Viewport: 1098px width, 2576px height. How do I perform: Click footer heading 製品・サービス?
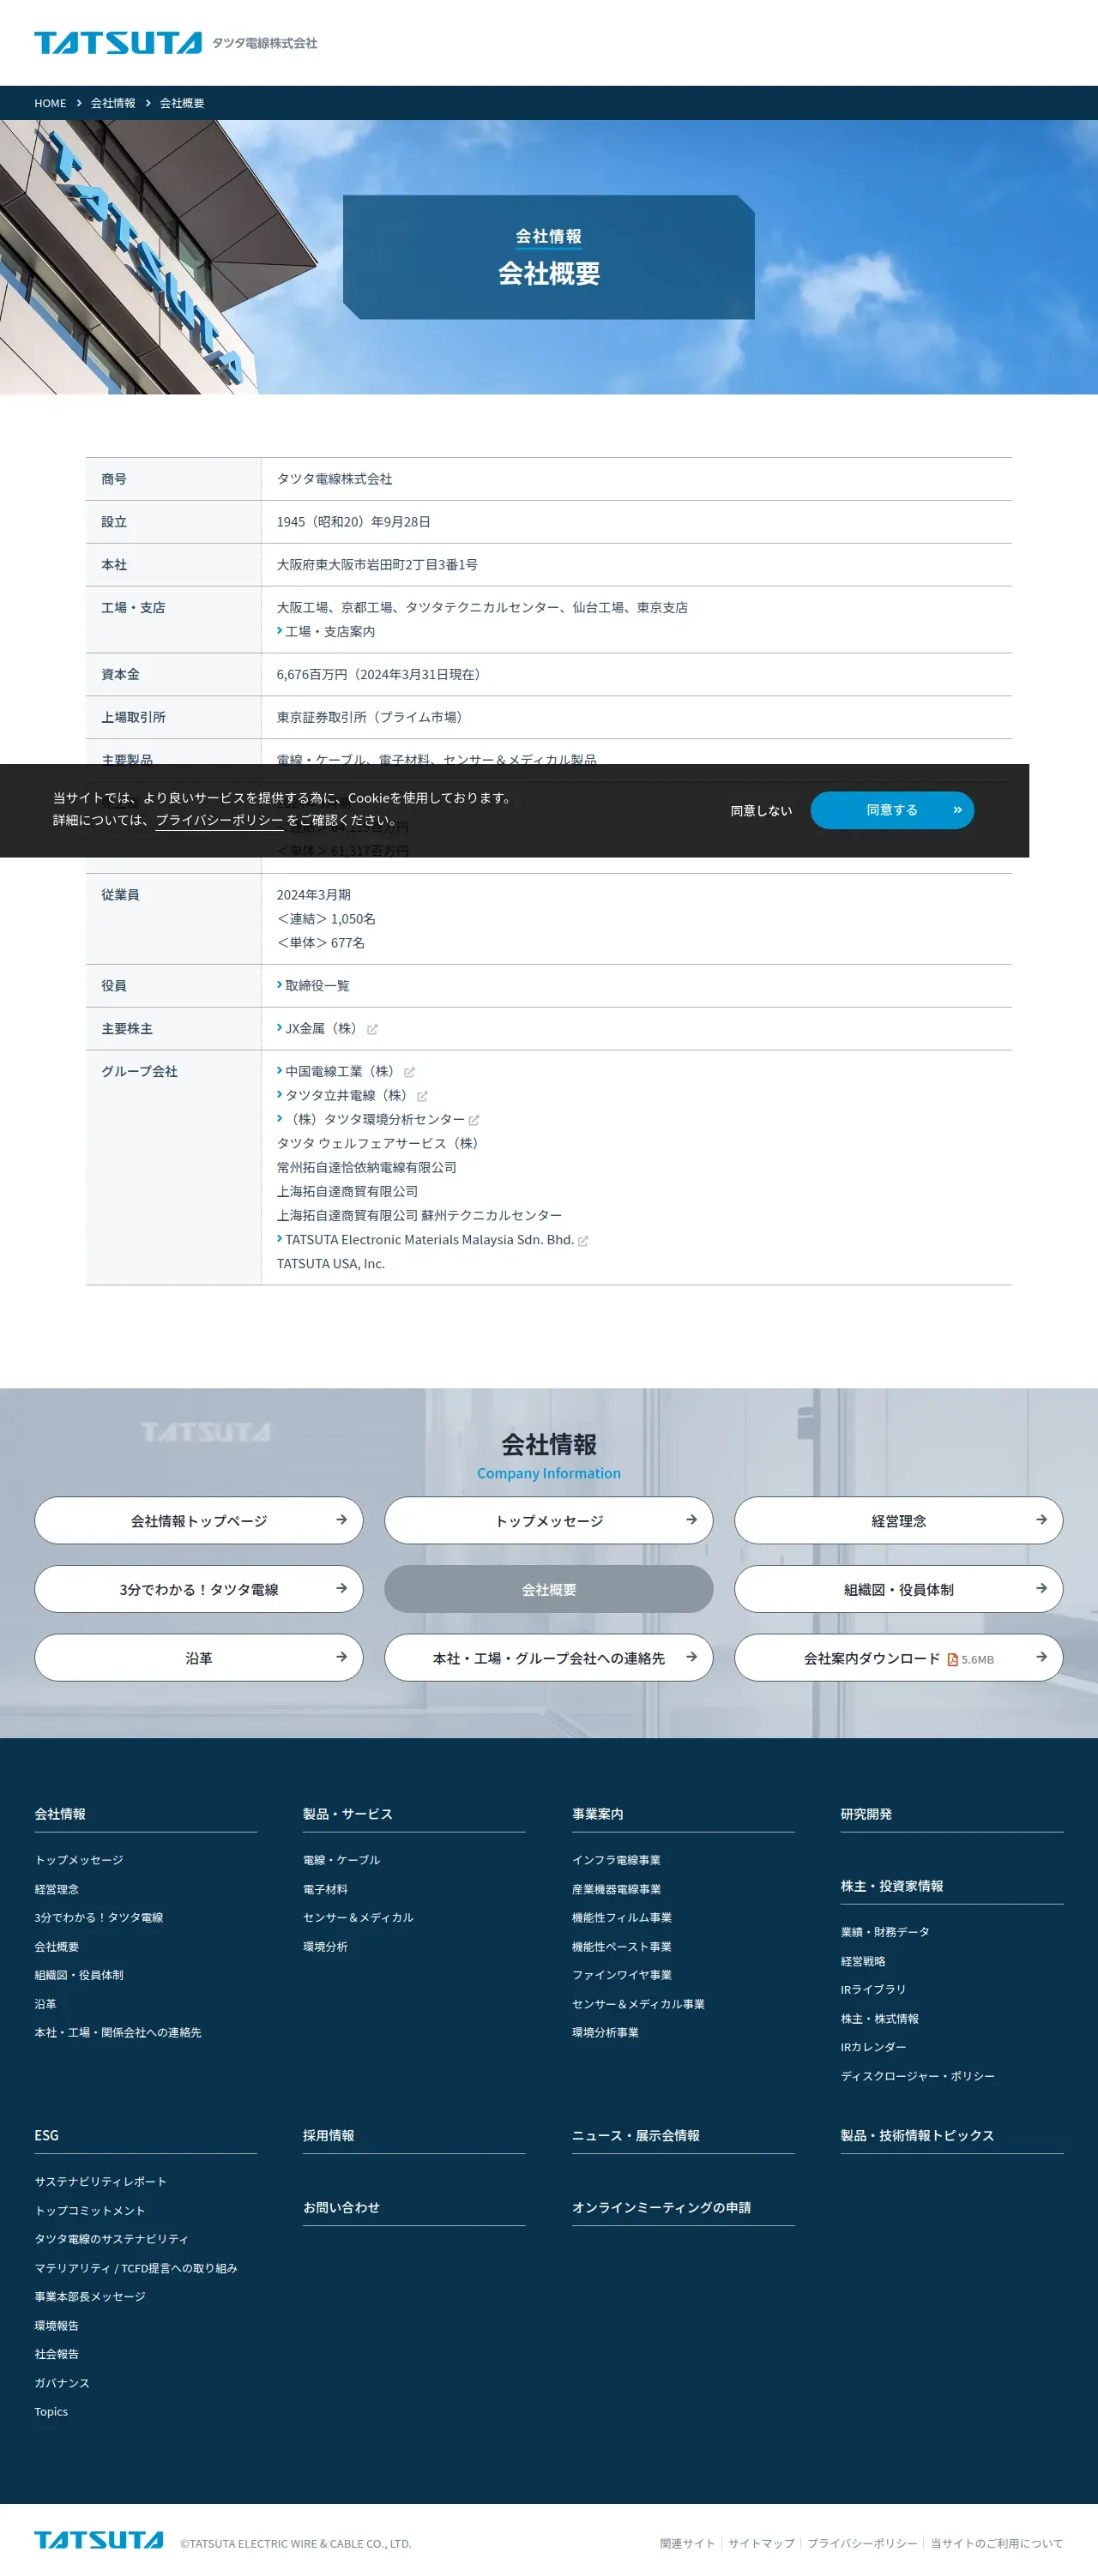tap(348, 1814)
